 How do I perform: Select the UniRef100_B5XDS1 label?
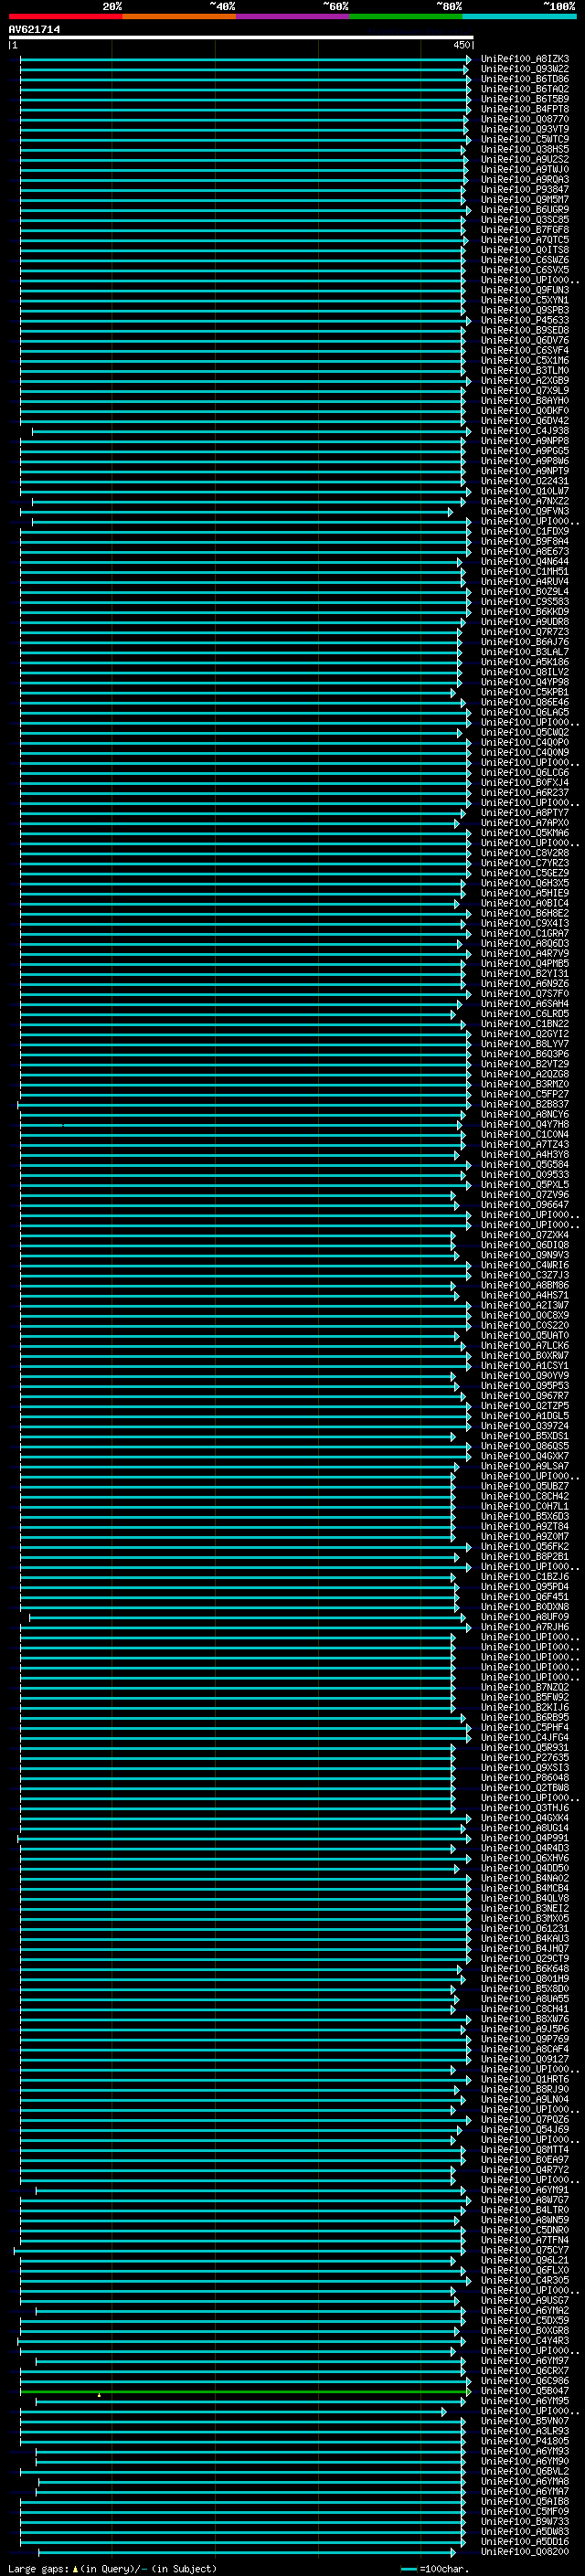click(524, 1436)
